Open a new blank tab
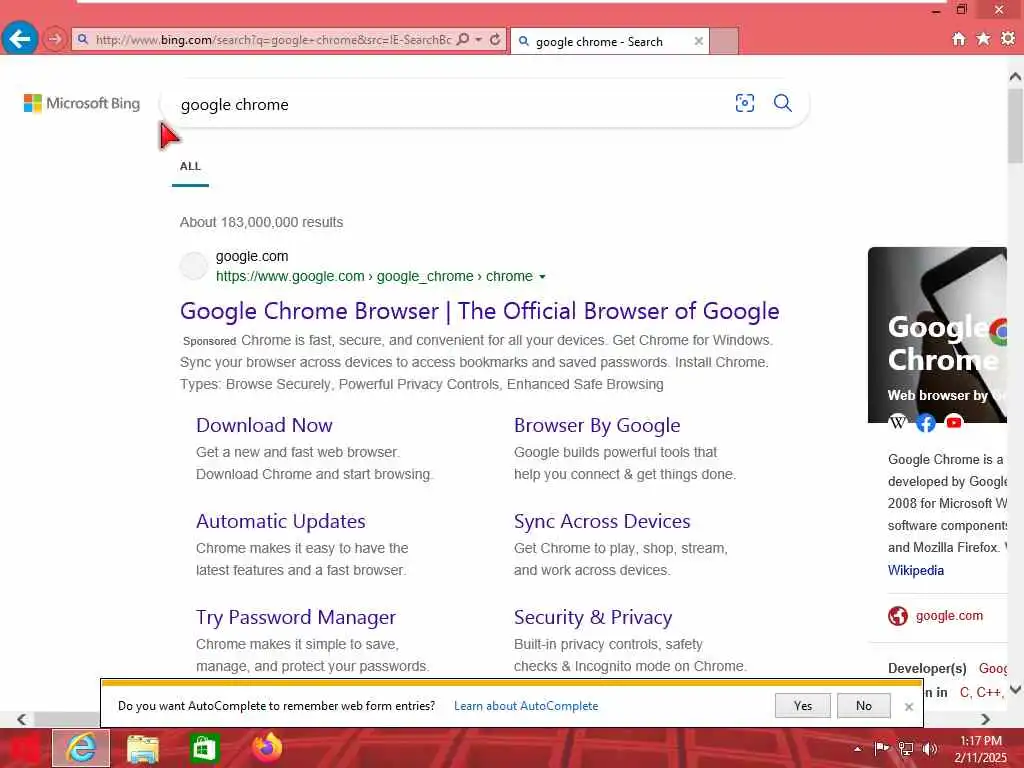Screen dimensions: 1024x768 724,41
